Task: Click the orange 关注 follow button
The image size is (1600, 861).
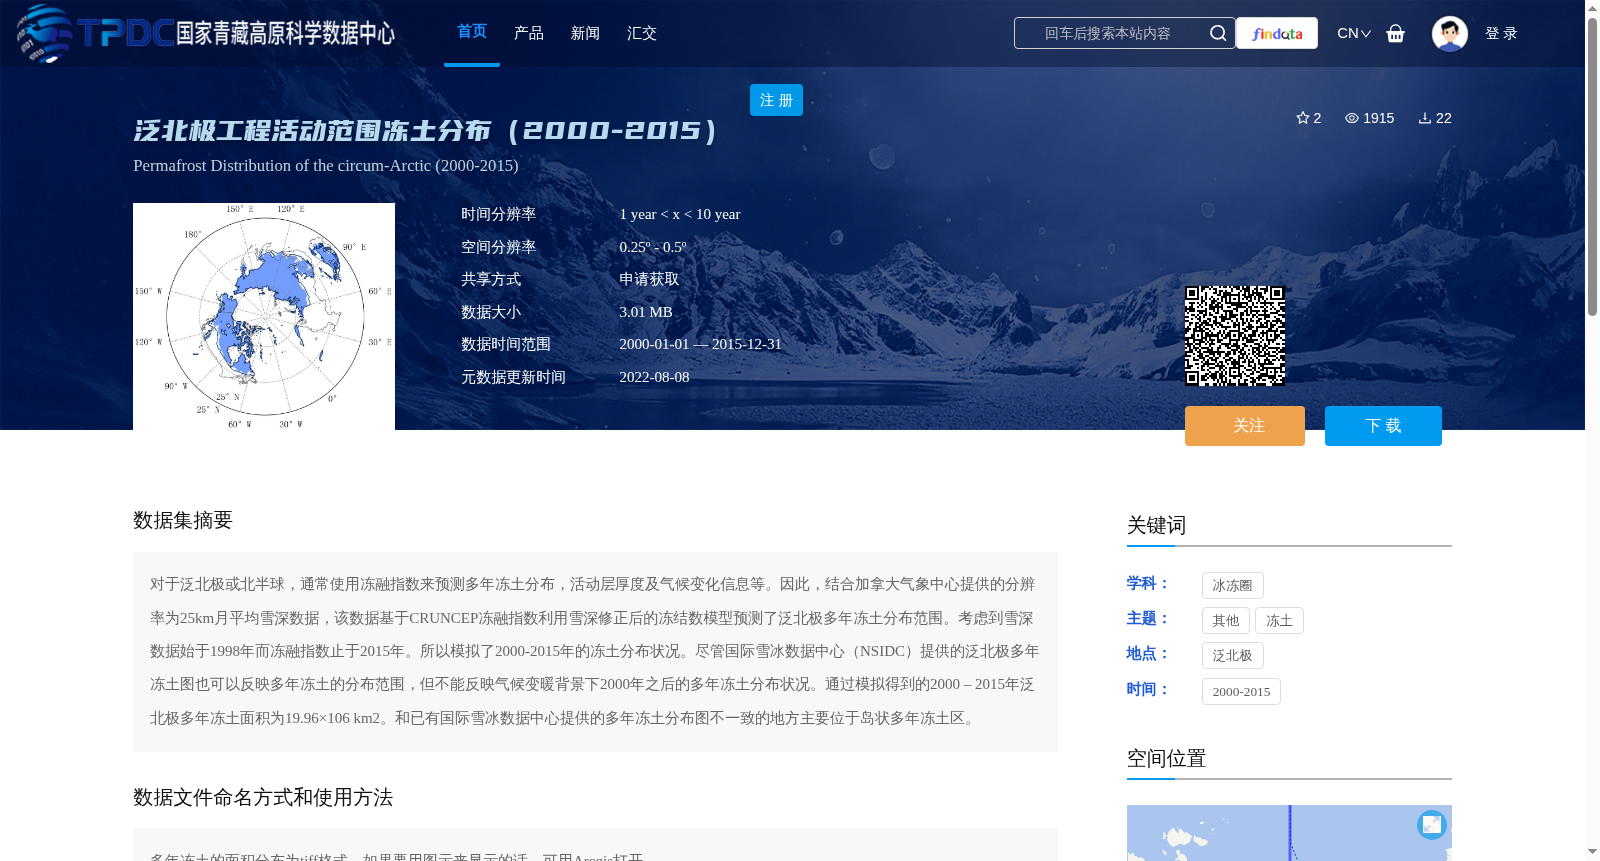Action: click(1245, 426)
